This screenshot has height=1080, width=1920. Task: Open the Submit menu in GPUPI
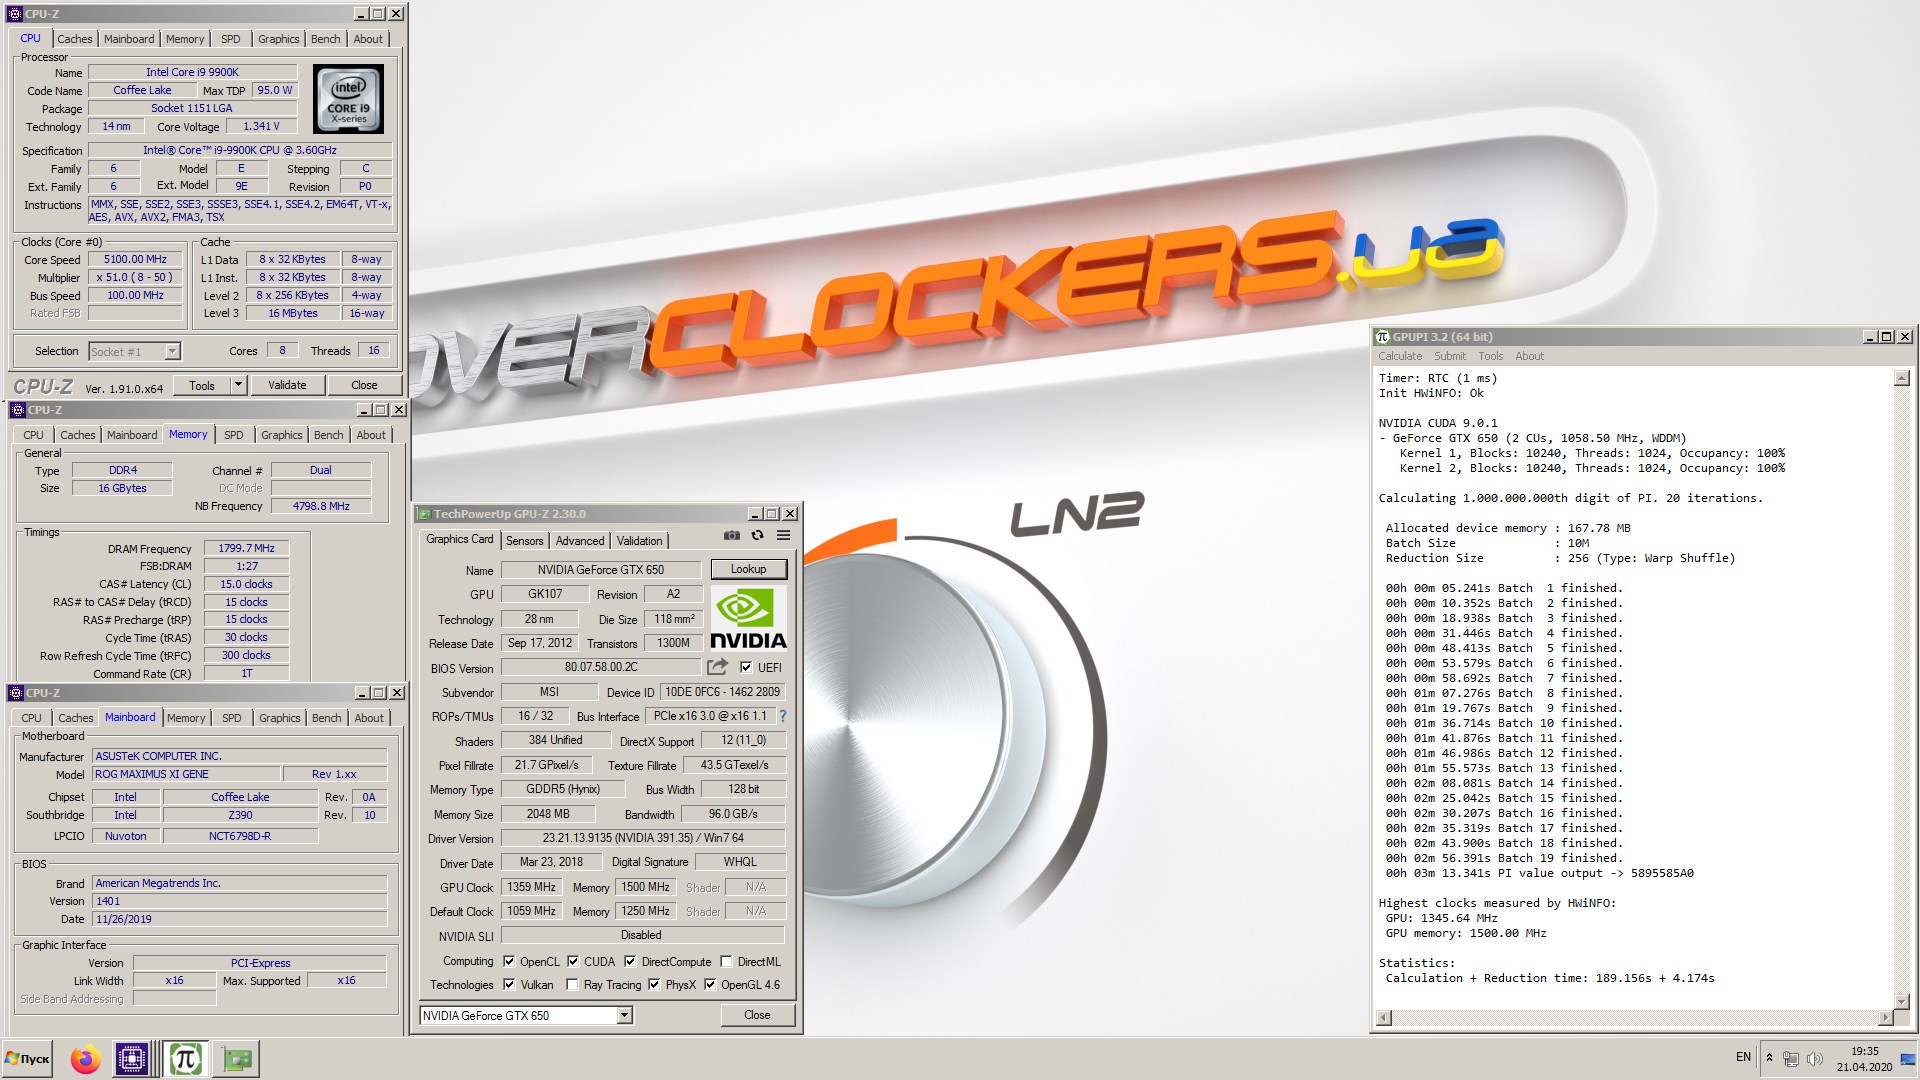(1450, 356)
